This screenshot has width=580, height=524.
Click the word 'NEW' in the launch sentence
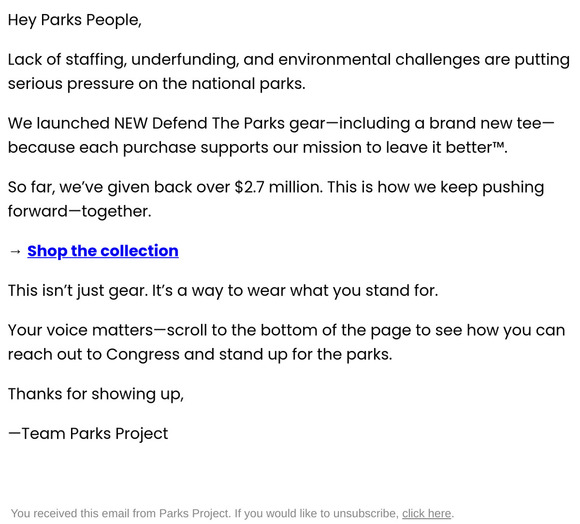[x=131, y=124]
